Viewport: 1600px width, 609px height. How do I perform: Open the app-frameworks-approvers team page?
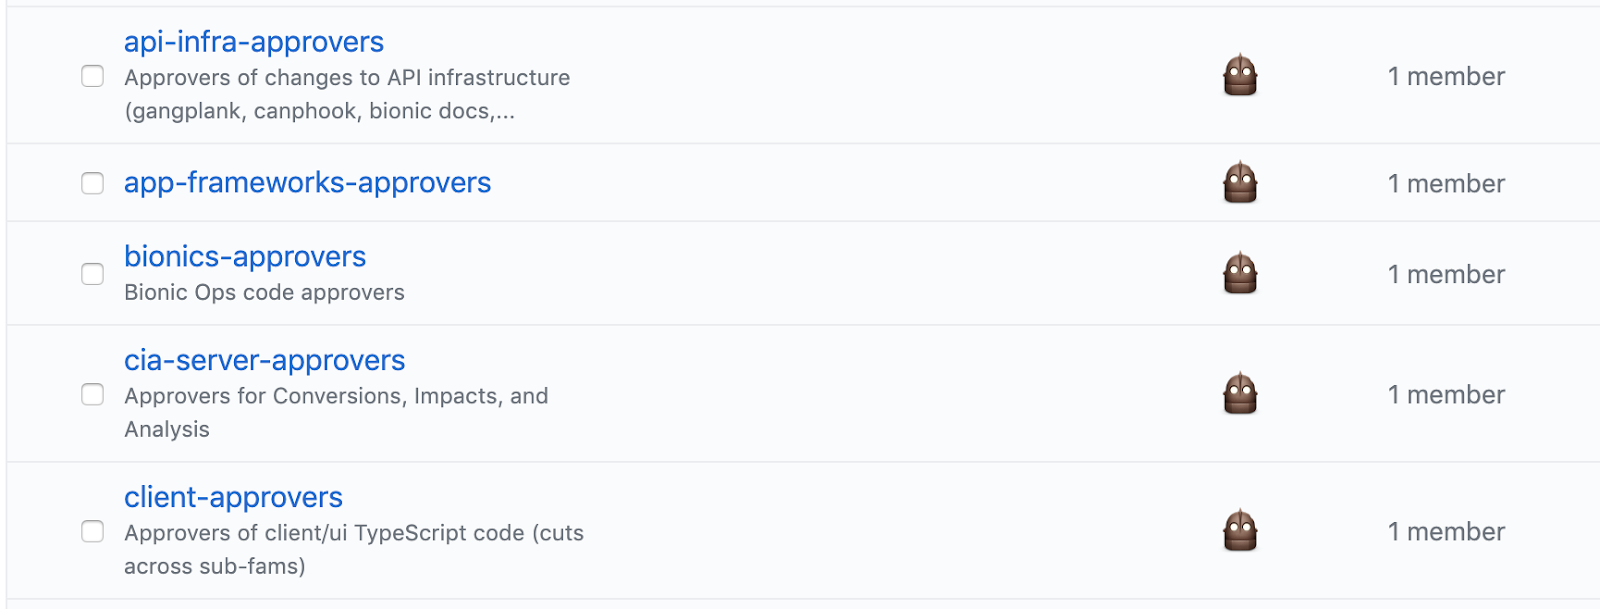pos(307,182)
